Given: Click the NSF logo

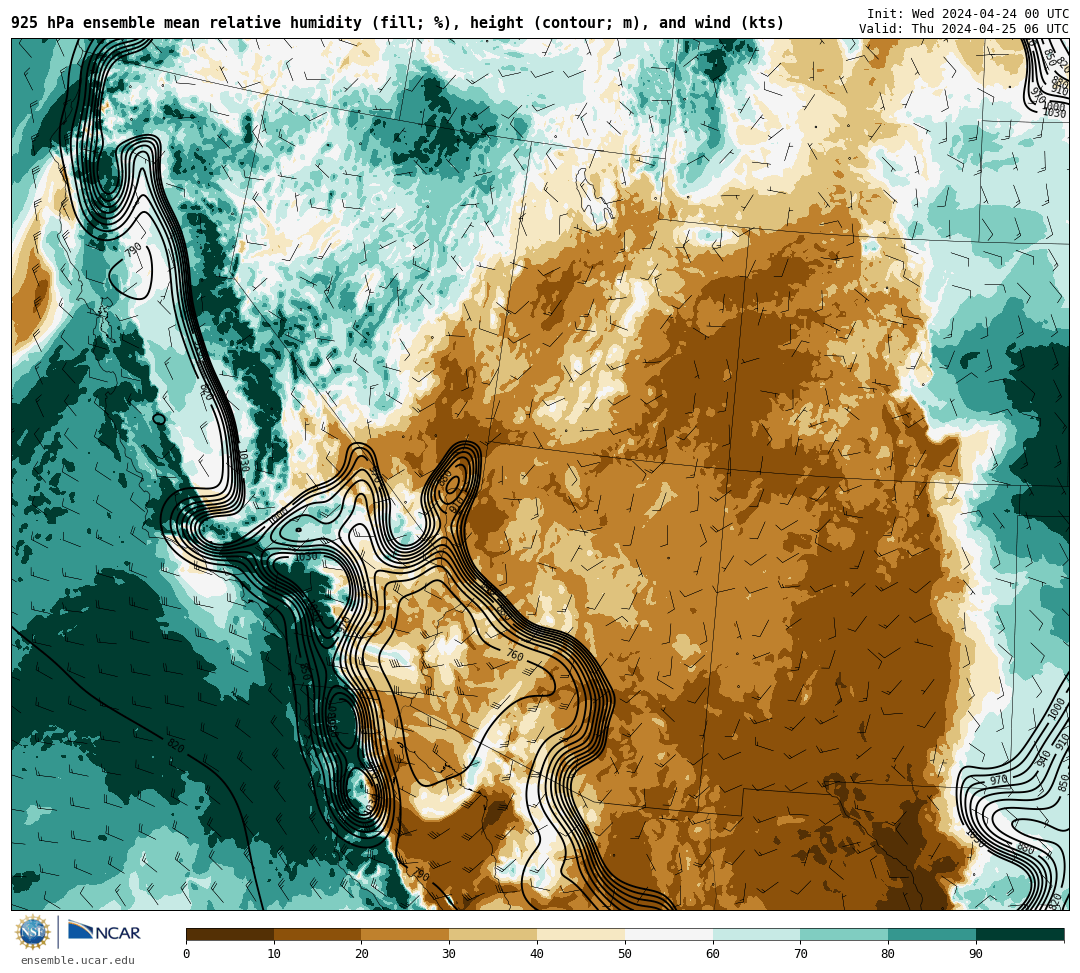Looking at the screenshot, I should coord(32,933).
